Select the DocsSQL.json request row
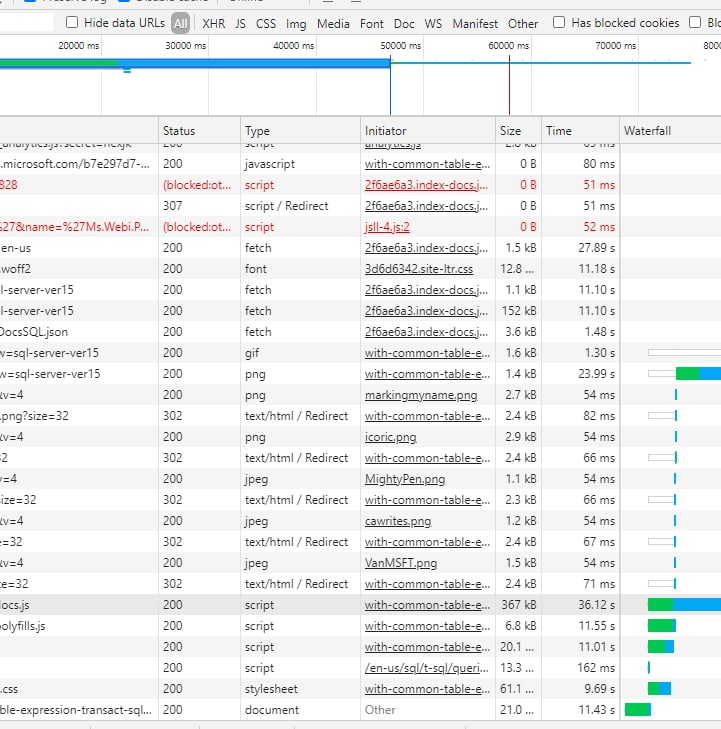 pyautogui.click(x=35, y=332)
